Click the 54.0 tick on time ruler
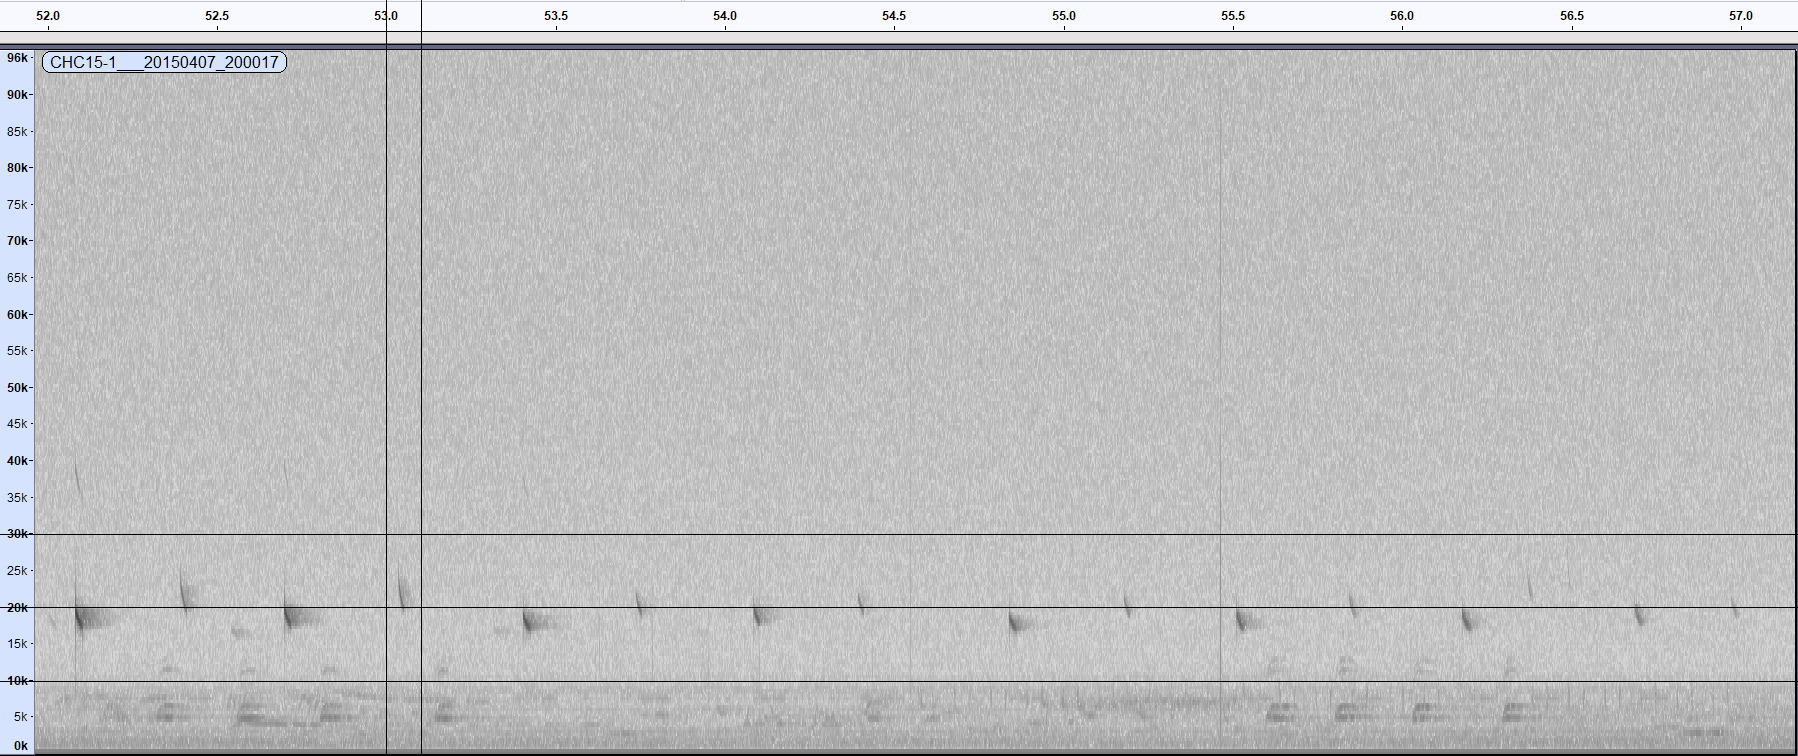This screenshot has width=1798, height=756. 725,16
